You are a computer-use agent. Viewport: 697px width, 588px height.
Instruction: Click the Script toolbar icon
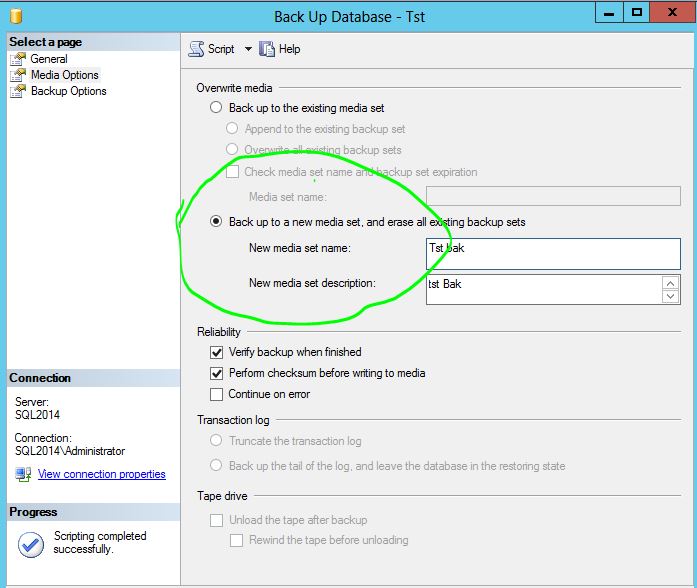(196, 49)
